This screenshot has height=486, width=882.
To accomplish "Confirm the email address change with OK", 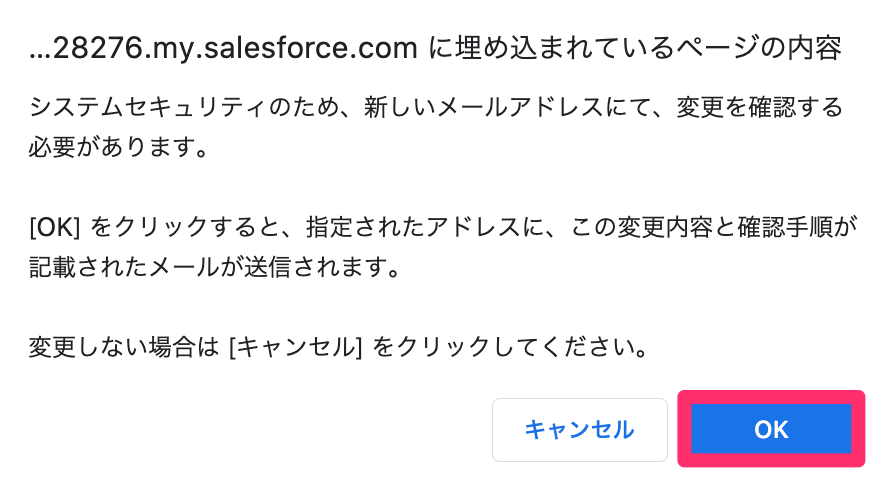I will (x=771, y=429).
